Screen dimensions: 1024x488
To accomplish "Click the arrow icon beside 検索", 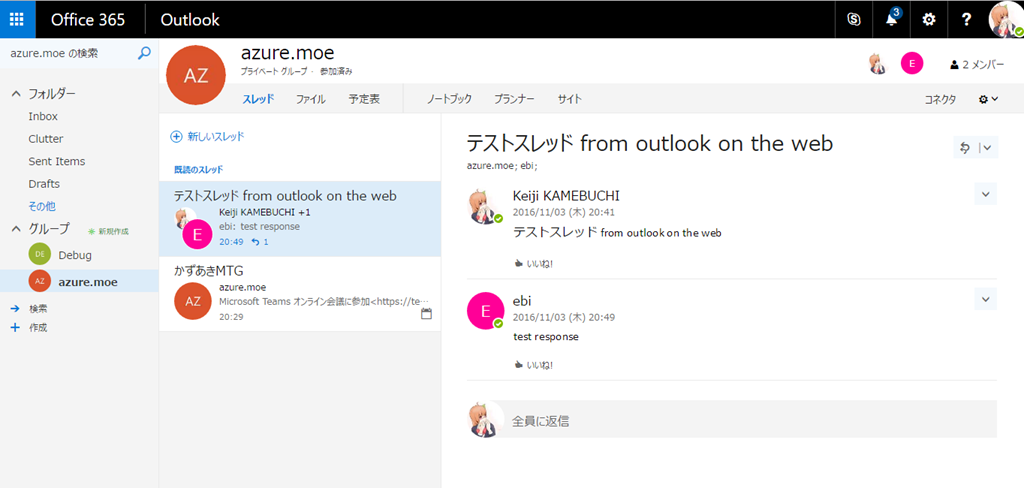I will click(16, 308).
